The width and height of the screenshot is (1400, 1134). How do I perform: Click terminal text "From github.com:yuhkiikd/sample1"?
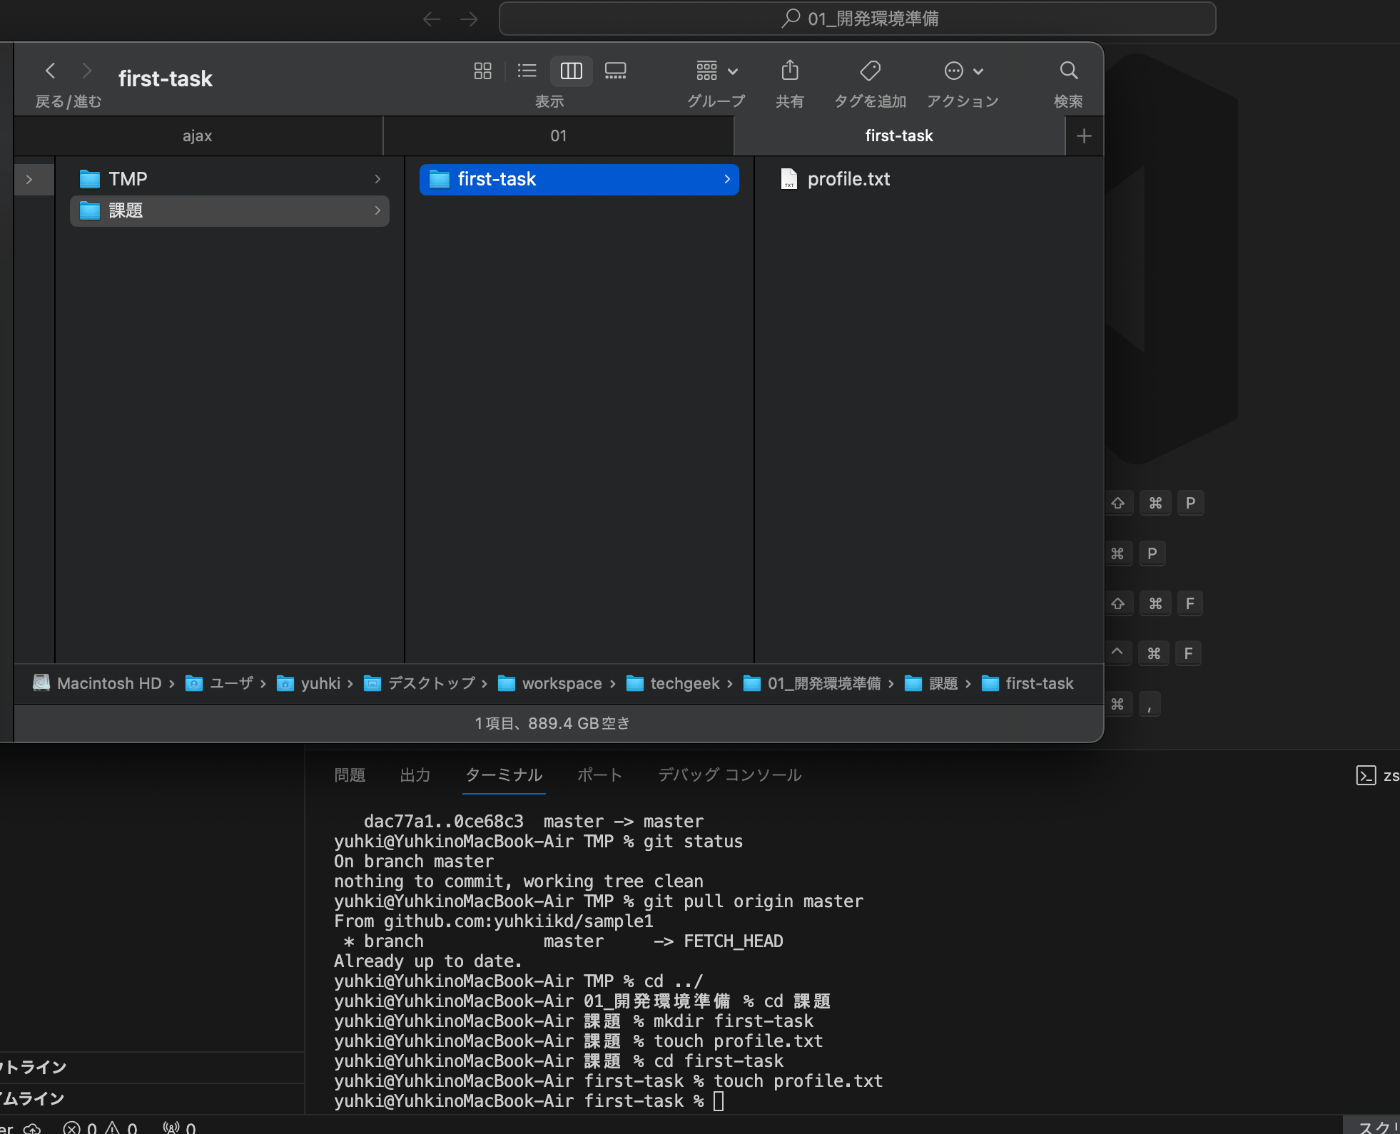(x=494, y=921)
